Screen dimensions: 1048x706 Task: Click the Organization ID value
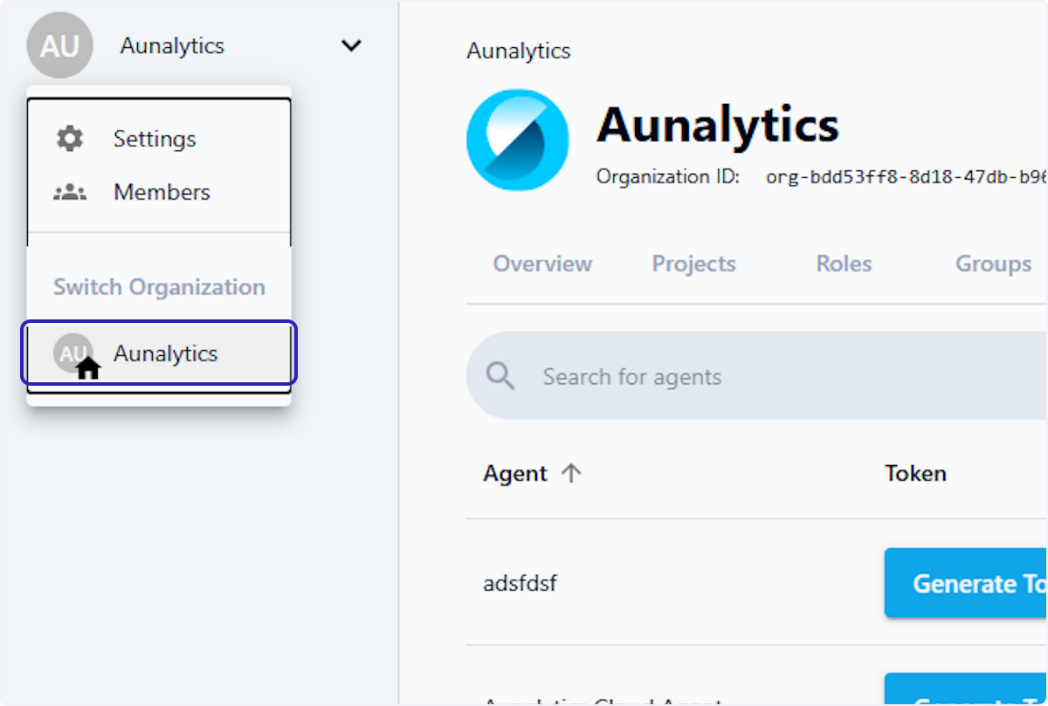click(906, 176)
